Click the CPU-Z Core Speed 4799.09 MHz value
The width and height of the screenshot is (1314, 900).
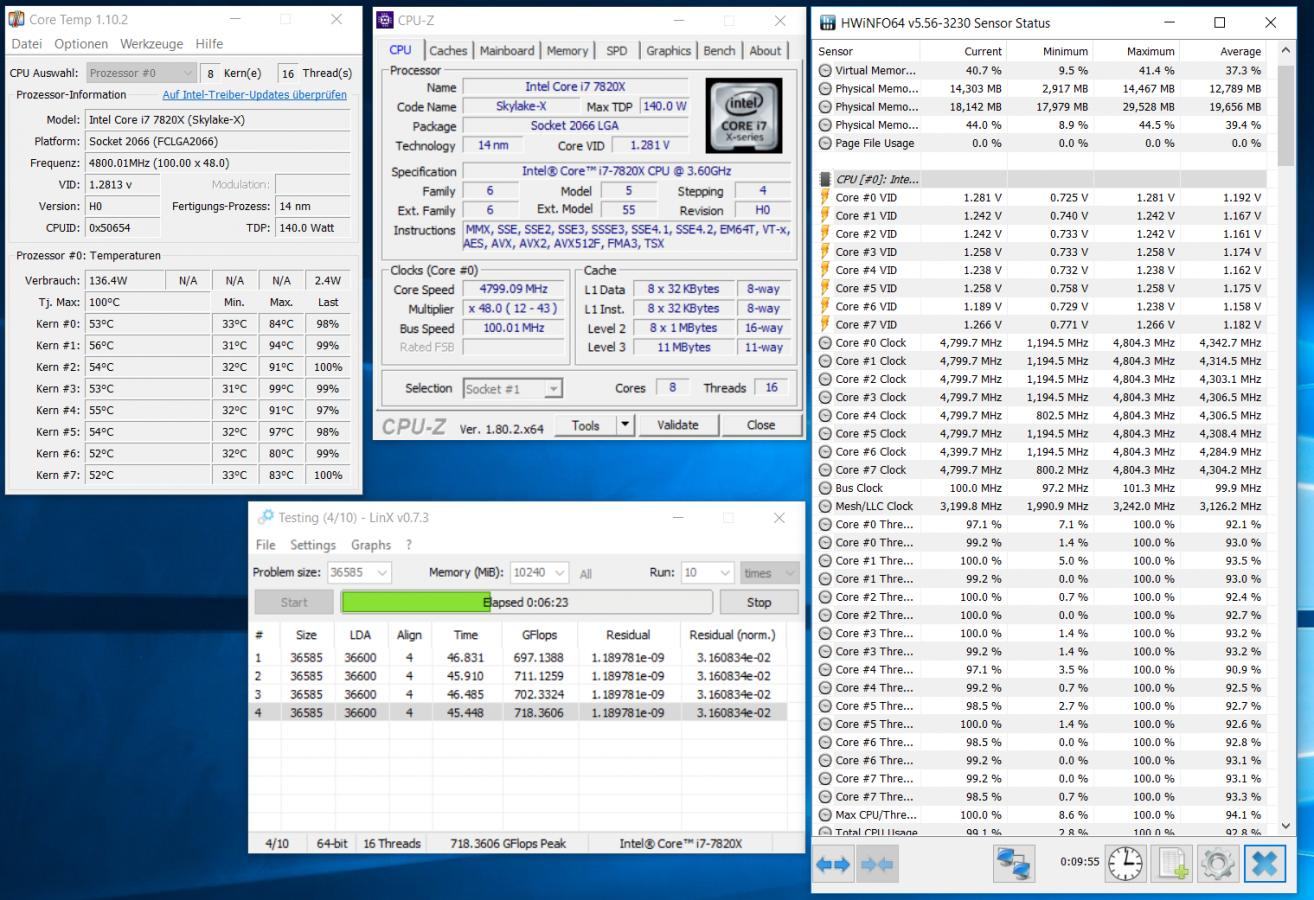pyautogui.click(x=514, y=289)
